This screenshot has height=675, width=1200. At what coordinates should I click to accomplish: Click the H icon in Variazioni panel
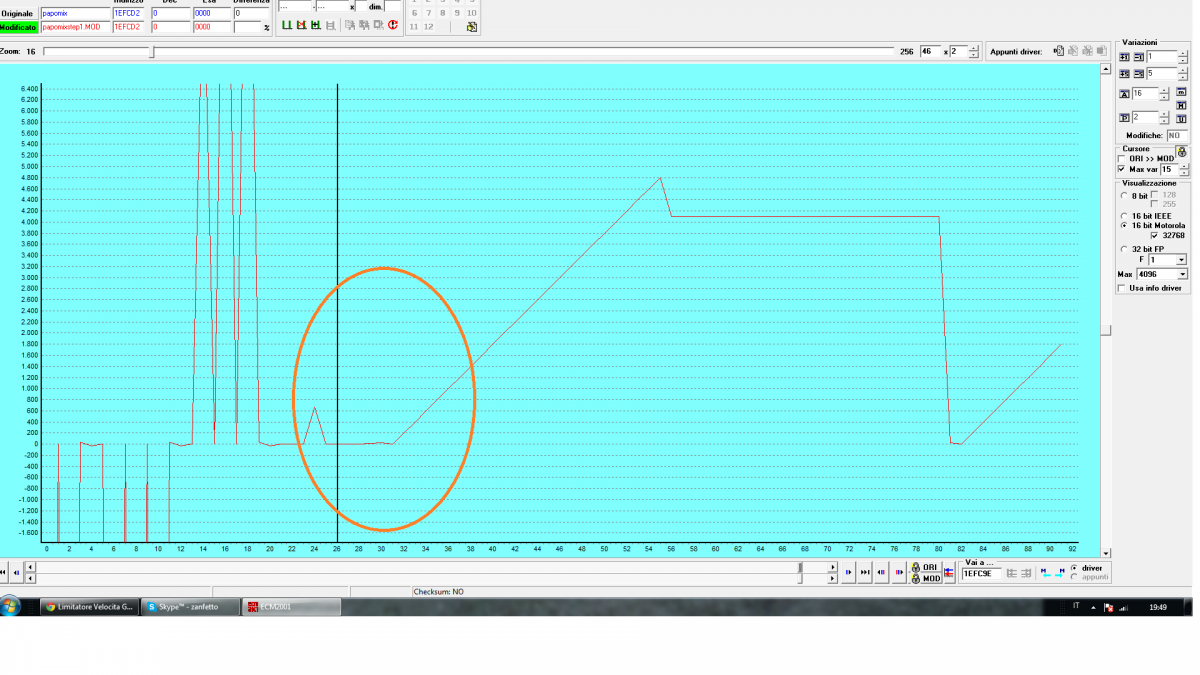[x=1181, y=105]
